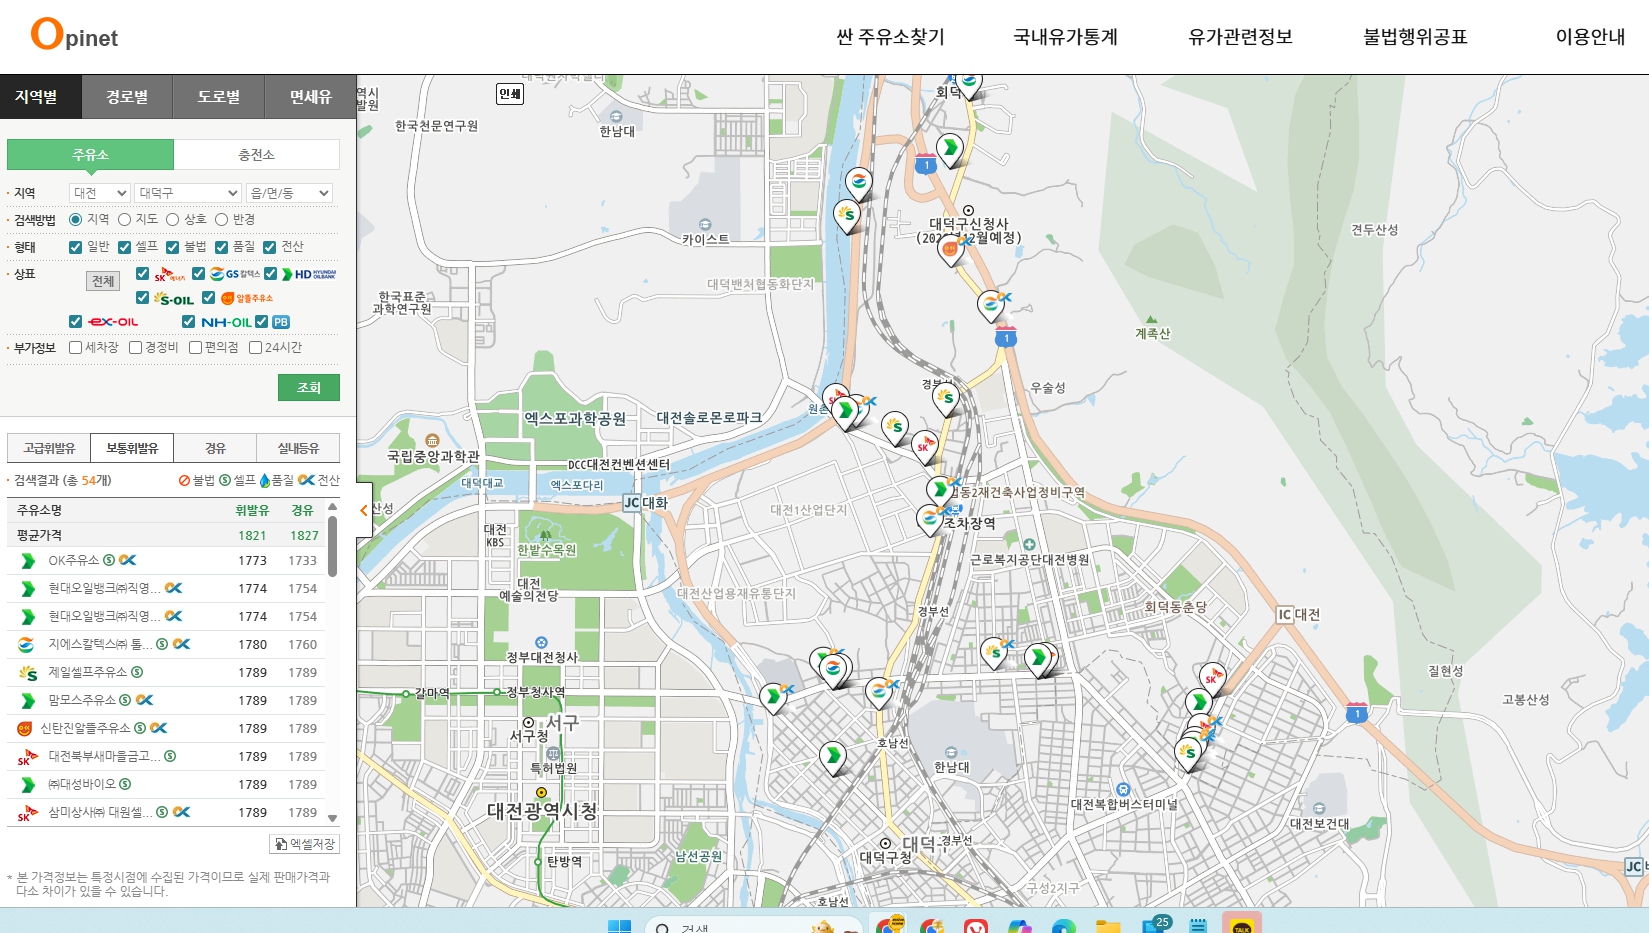Click the HD Oilbank marker right of 정부청사역
The width and height of the screenshot is (1649, 933).
coord(772,697)
